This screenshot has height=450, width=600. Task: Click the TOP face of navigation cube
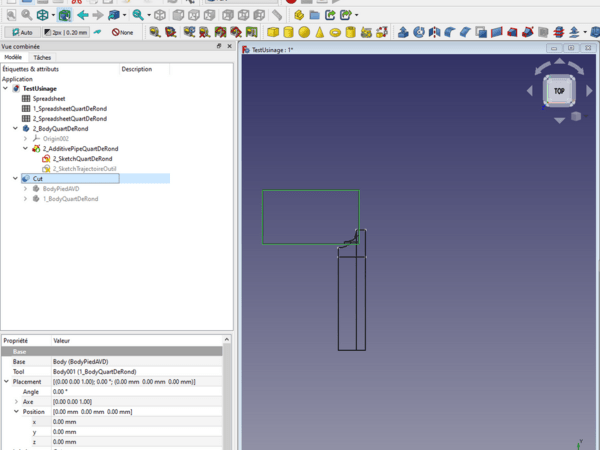(x=559, y=91)
